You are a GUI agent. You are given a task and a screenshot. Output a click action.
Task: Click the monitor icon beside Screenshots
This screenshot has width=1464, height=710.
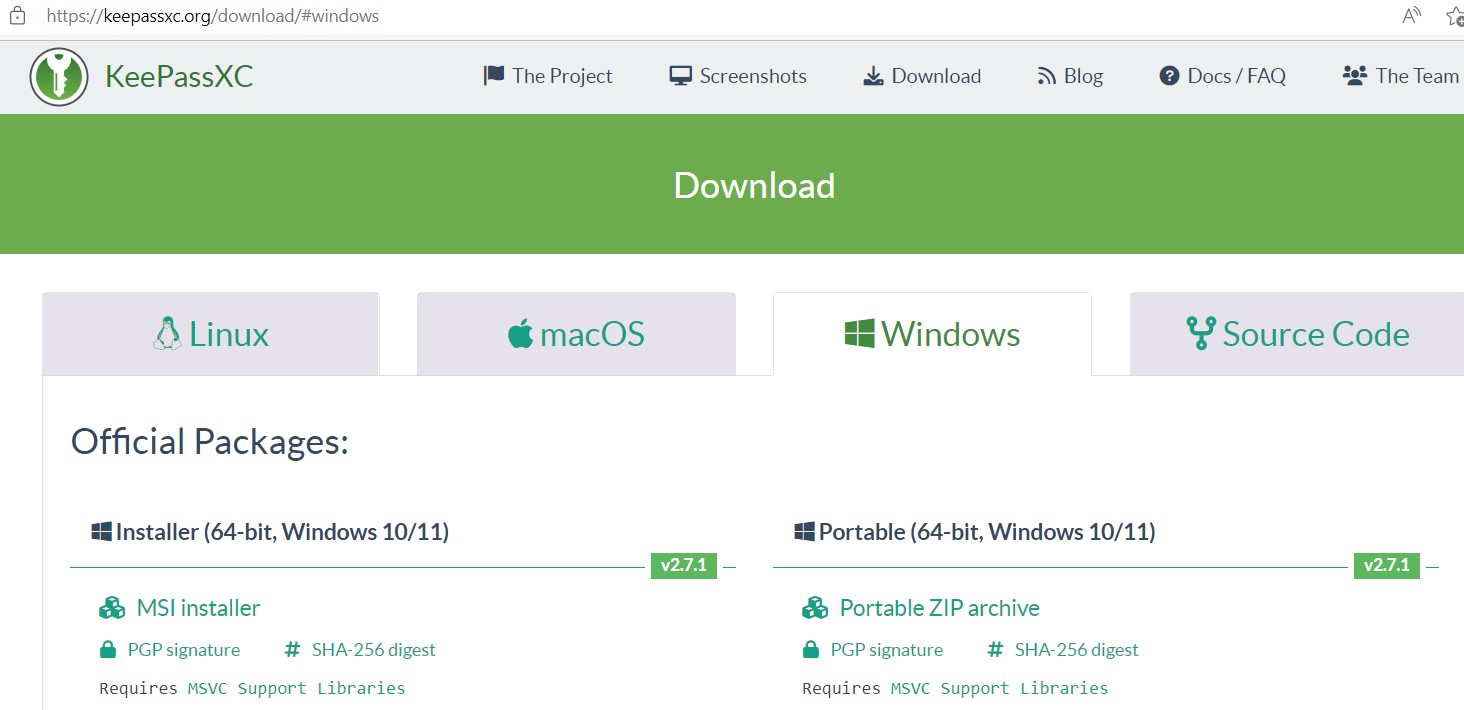pos(681,76)
